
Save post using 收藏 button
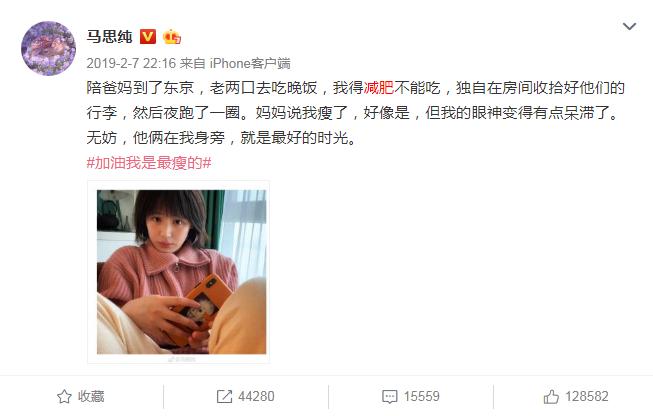point(81,396)
